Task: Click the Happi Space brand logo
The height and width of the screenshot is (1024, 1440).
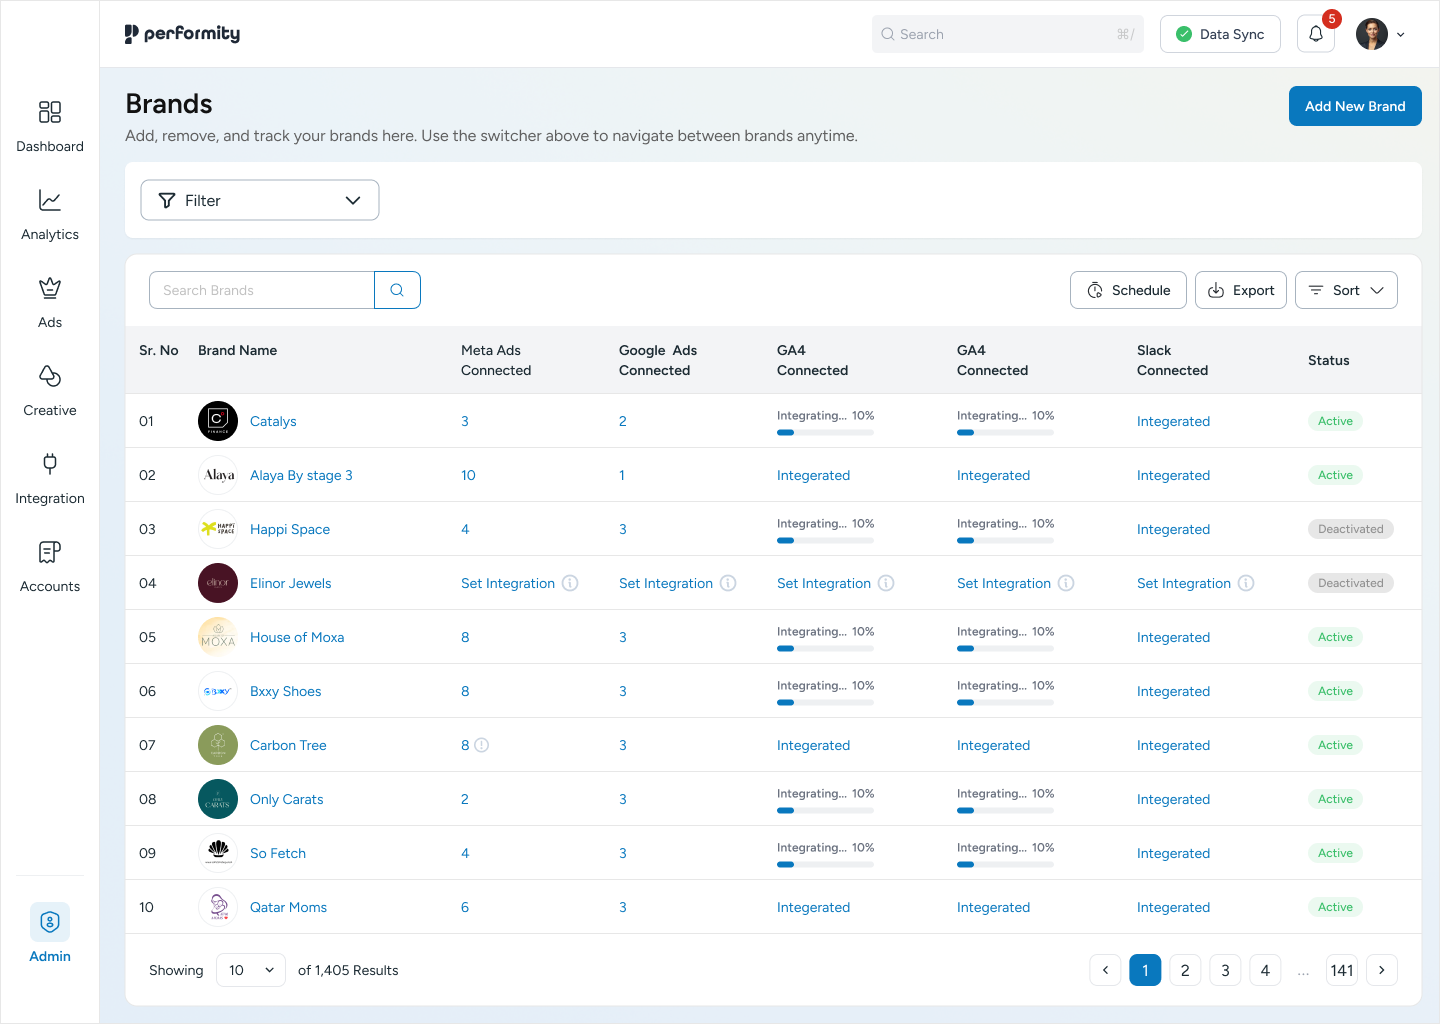Action: (x=218, y=529)
